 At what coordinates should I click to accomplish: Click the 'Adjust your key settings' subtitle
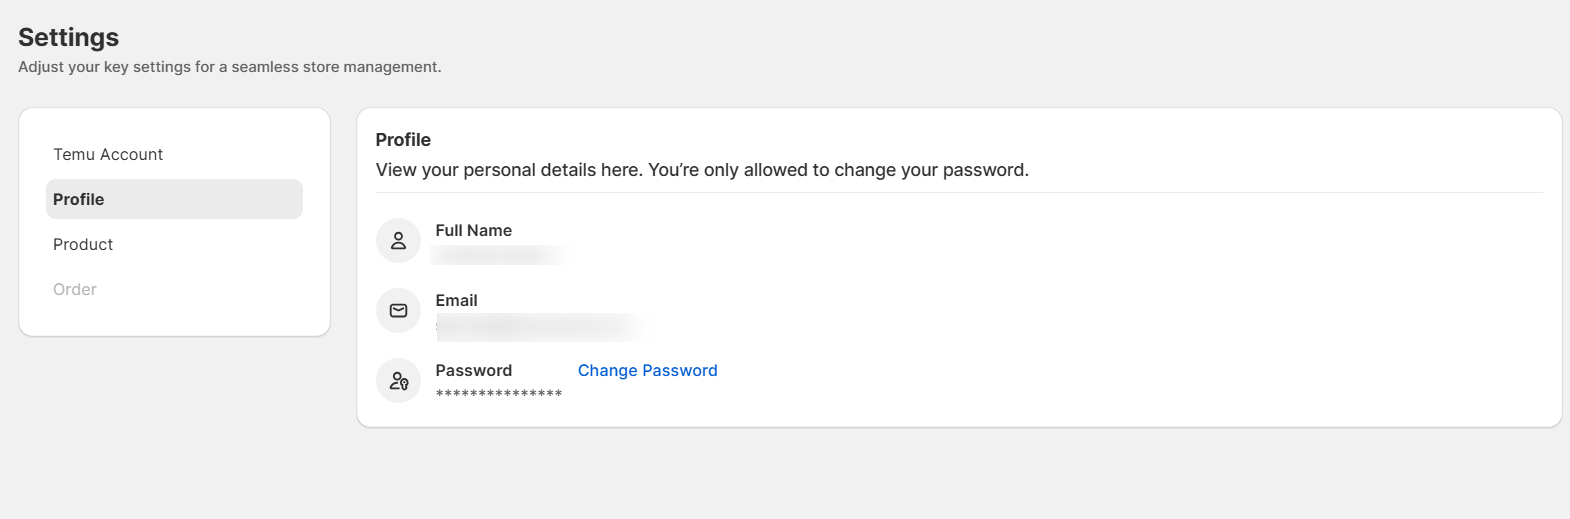pos(230,67)
